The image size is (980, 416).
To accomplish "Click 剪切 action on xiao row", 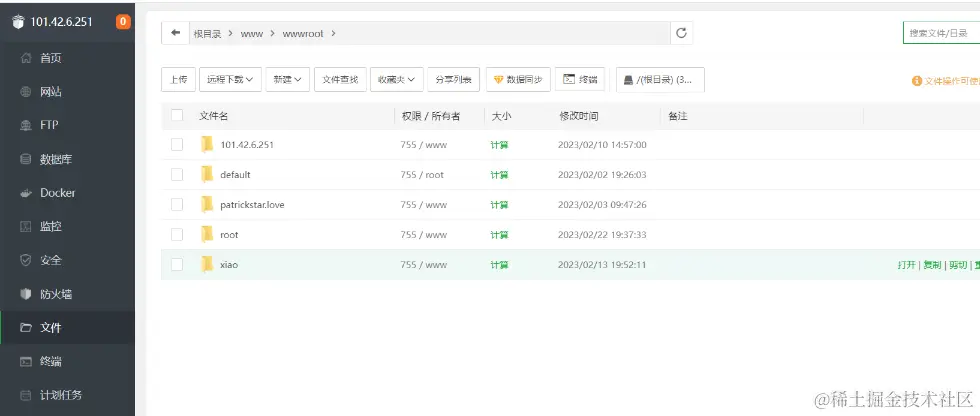I will click(x=958, y=265).
